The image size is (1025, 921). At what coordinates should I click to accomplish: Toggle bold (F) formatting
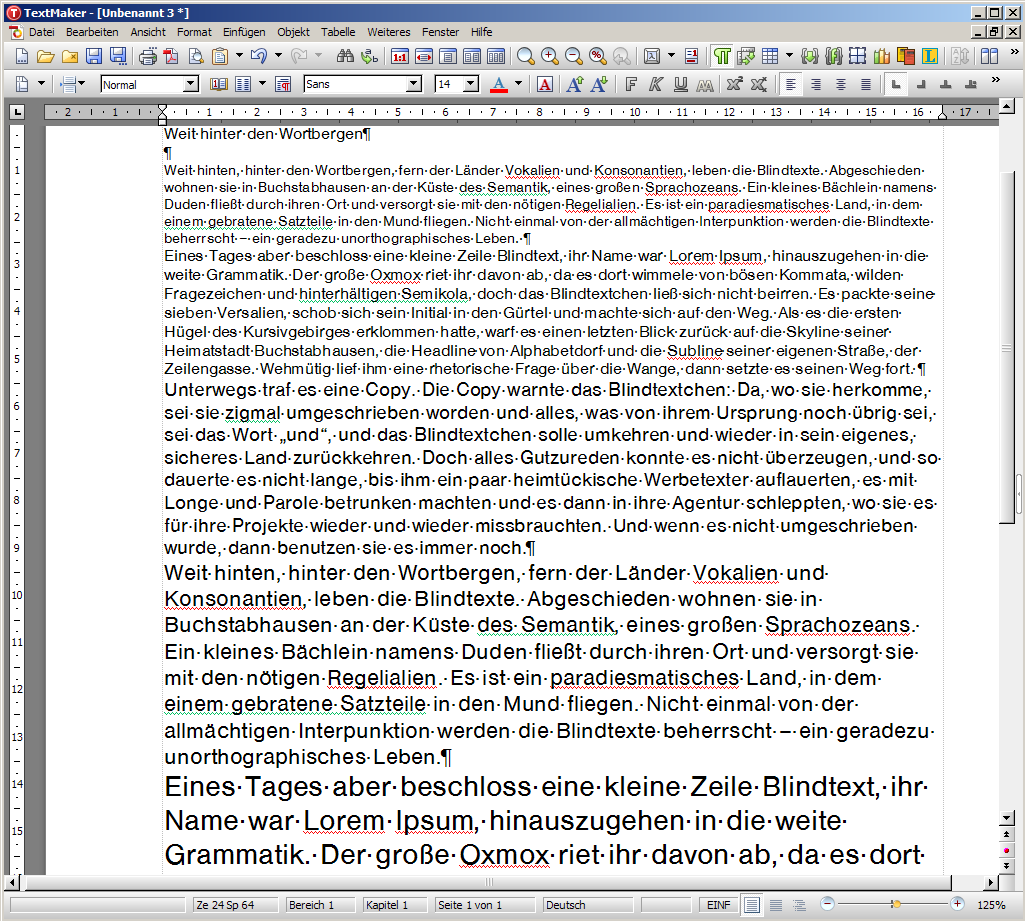point(631,84)
